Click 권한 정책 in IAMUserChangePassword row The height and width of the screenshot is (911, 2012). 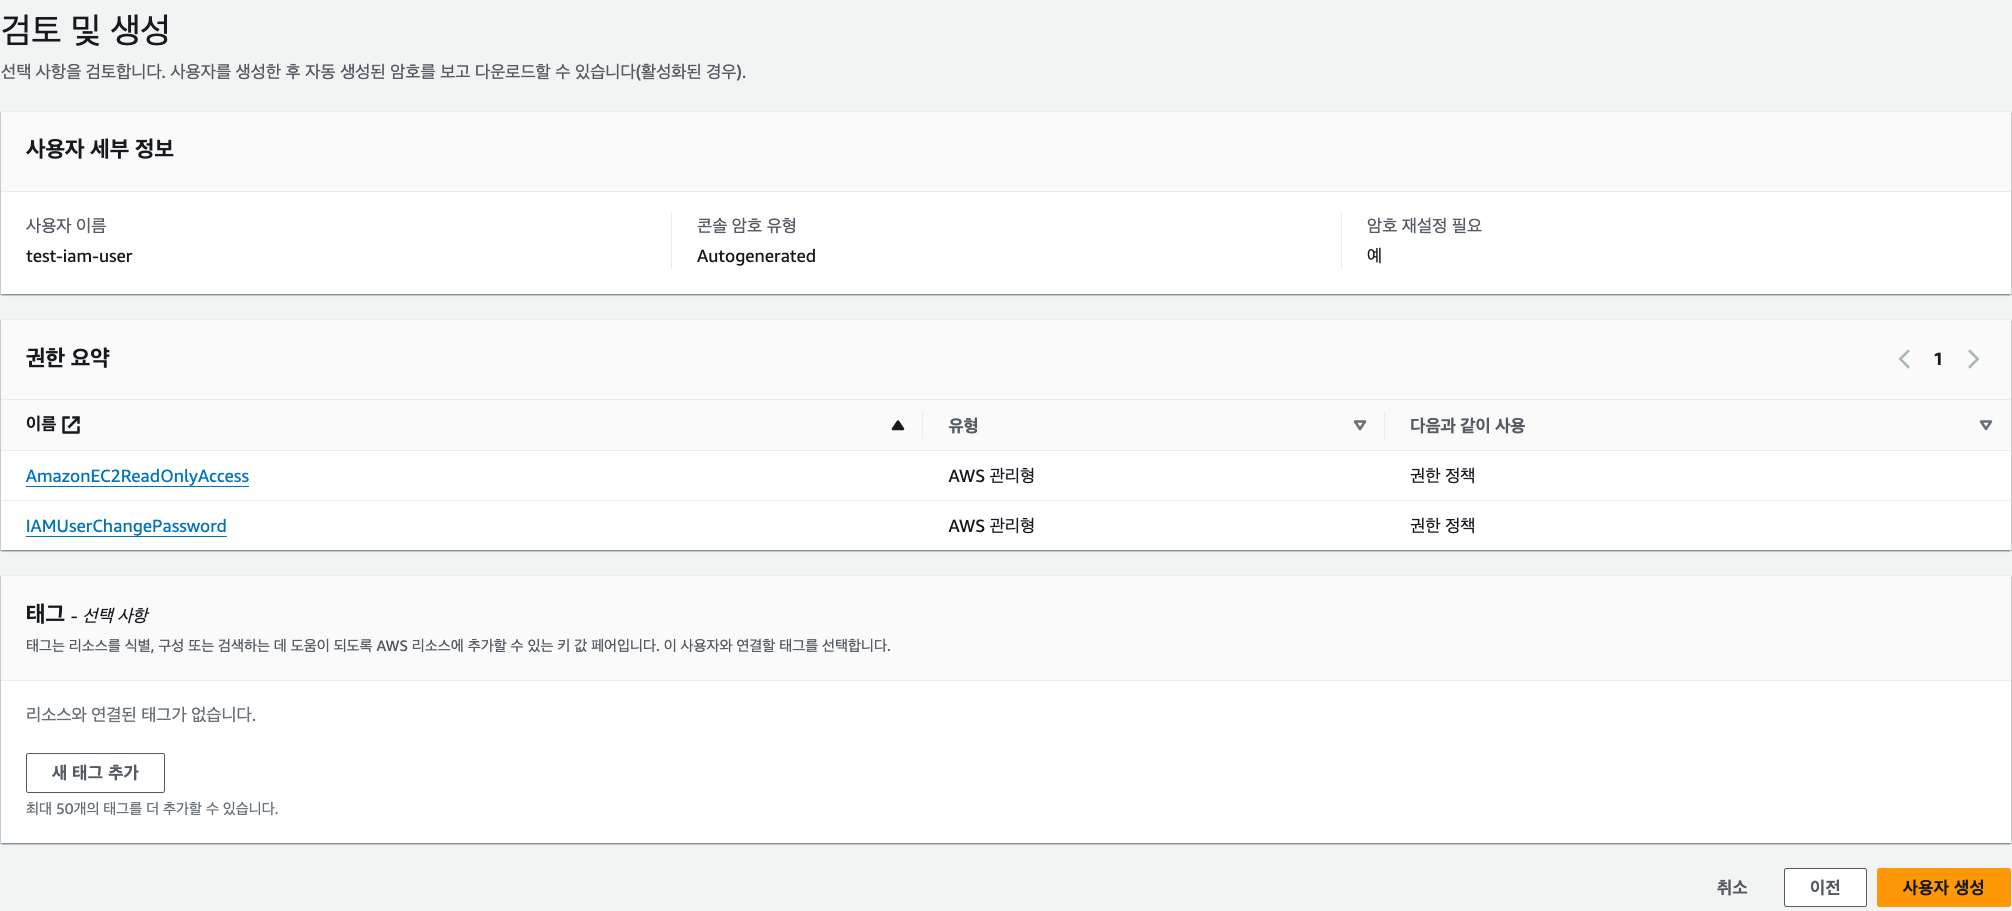[1442, 525]
